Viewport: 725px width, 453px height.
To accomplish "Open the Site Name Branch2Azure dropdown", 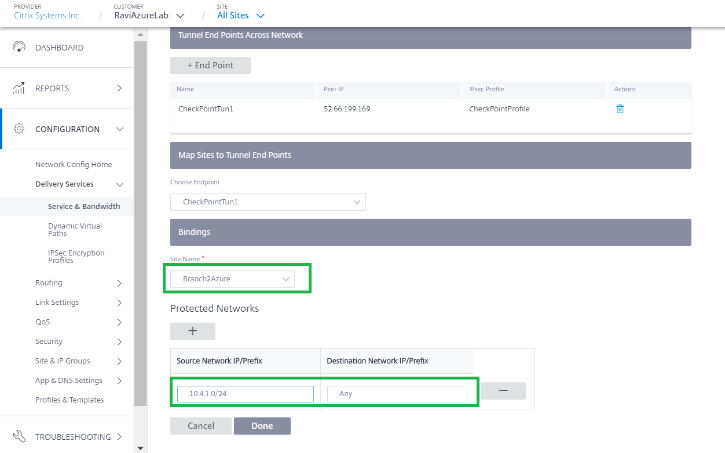I will point(232,279).
